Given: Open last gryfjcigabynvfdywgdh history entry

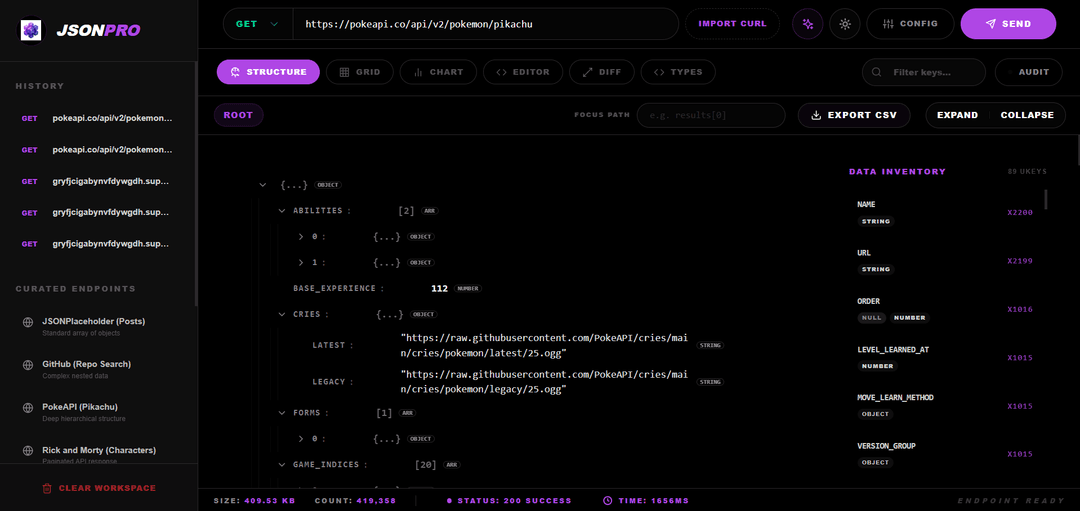Looking at the screenshot, I should (x=98, y=244).
